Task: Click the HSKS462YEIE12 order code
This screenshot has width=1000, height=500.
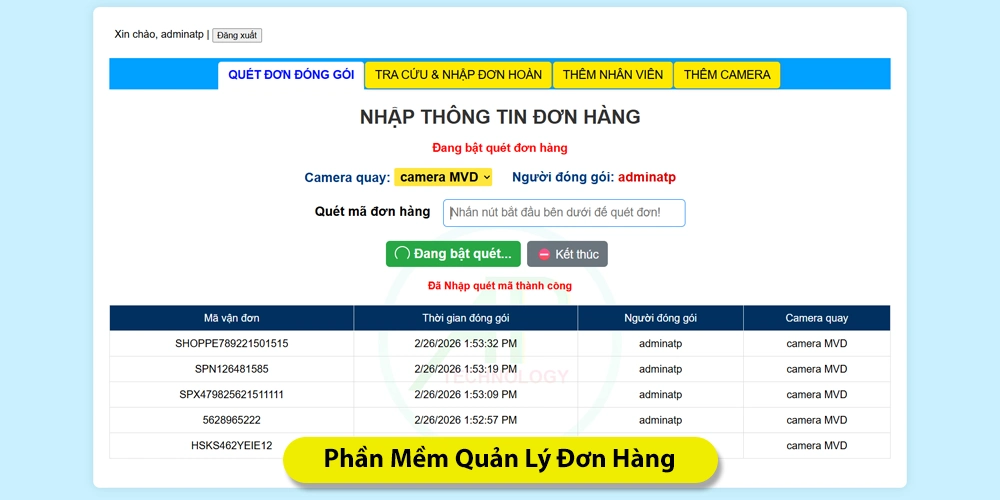Action: (231, 446)
